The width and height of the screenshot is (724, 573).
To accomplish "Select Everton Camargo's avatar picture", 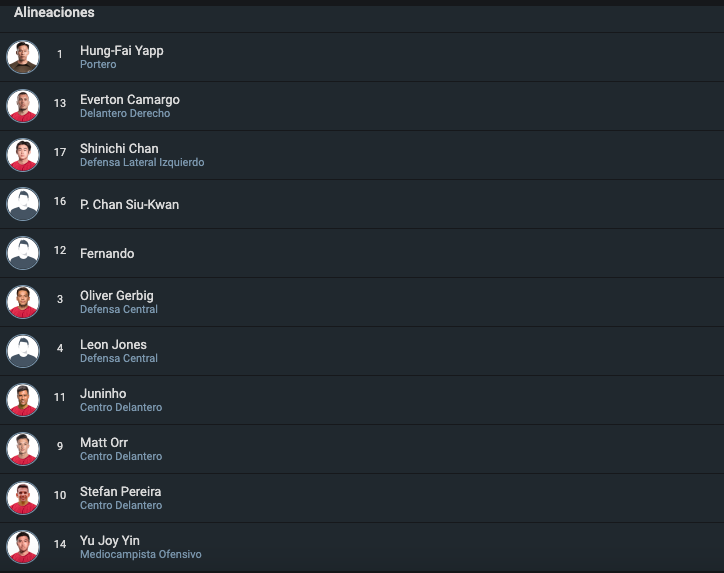I will pos(23,106).
